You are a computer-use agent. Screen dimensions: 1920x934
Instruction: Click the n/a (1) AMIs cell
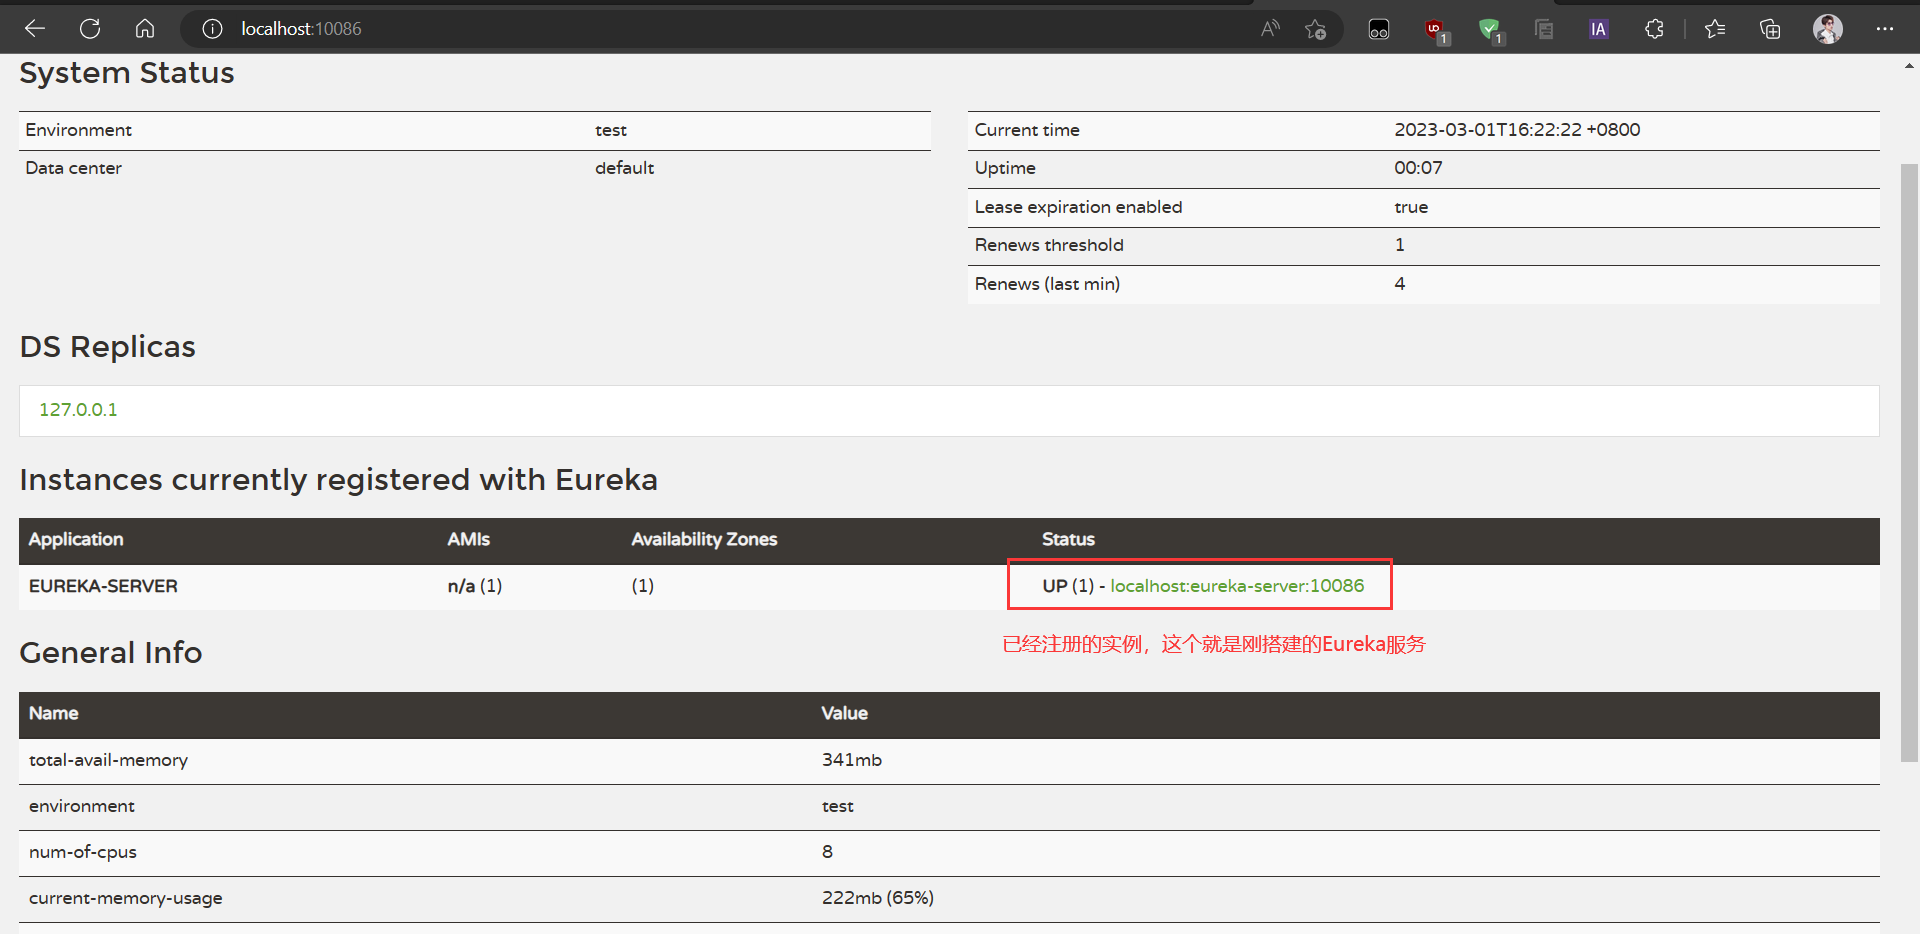pyautogui.click(x=474, y=586)
